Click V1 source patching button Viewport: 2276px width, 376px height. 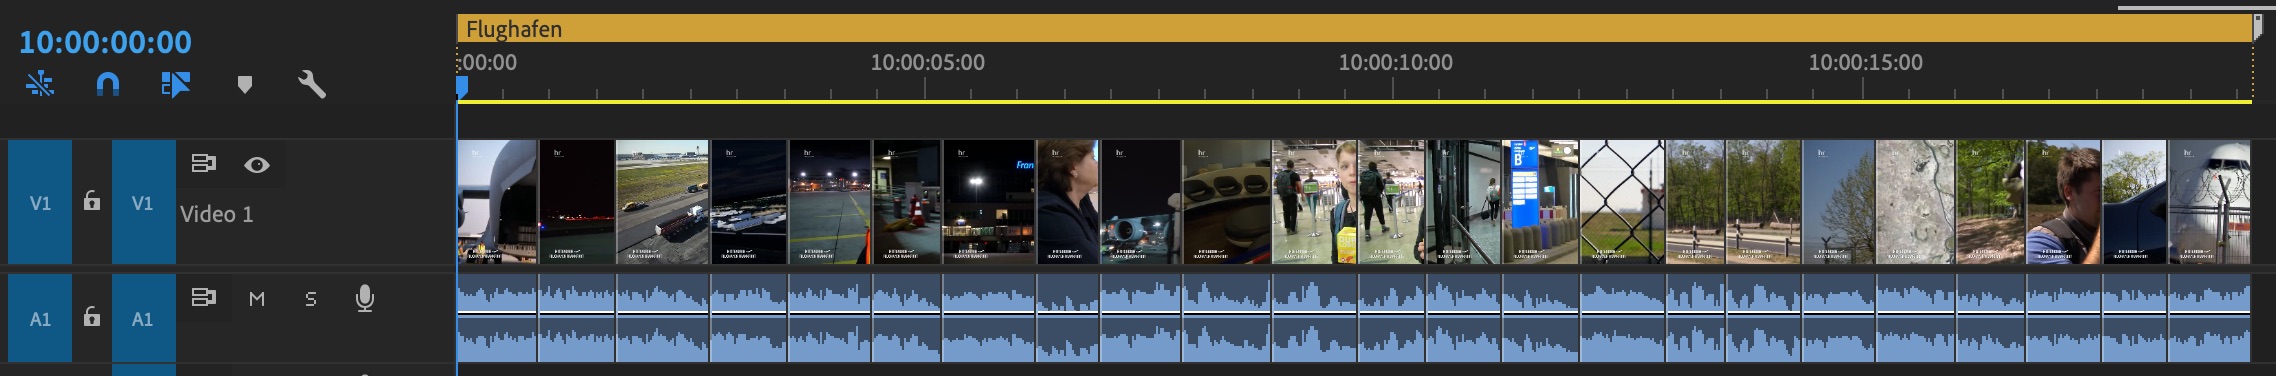coord(40,203)
